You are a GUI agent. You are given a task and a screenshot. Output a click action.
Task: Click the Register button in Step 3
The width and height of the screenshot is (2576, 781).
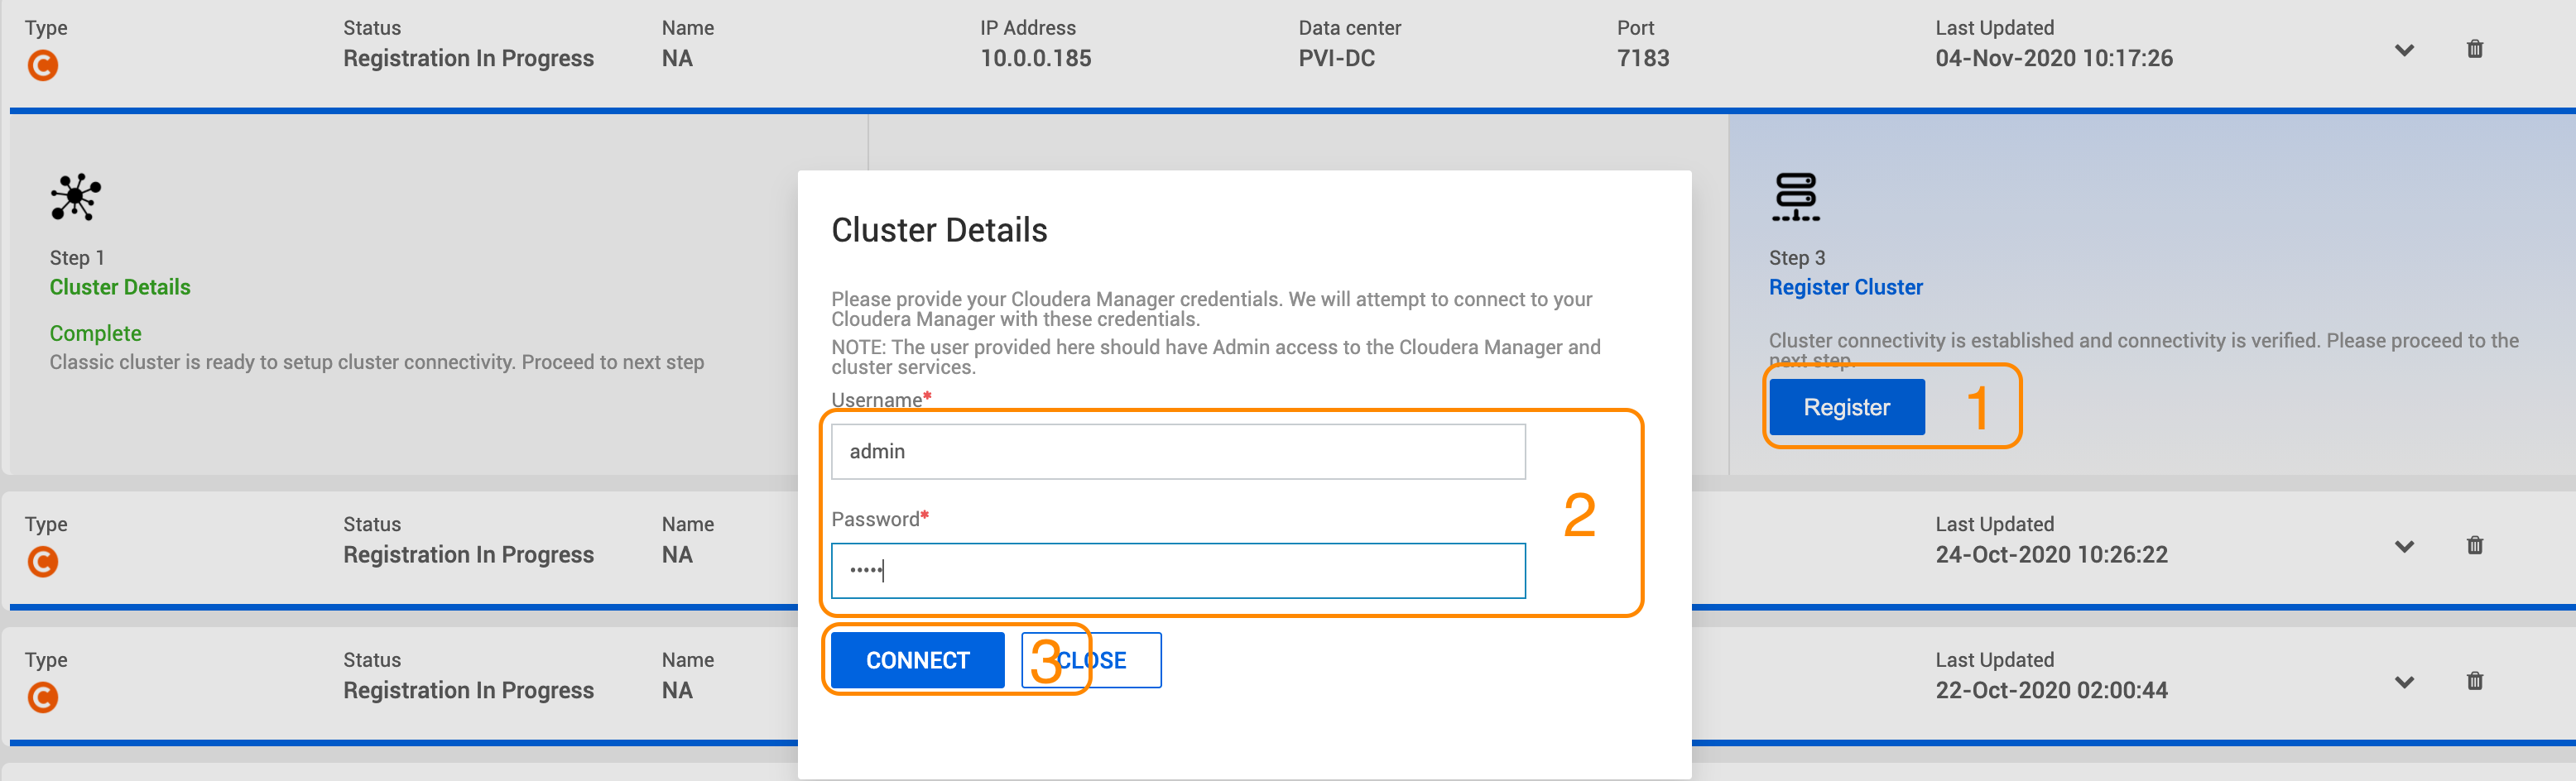tap(1846, 406)
